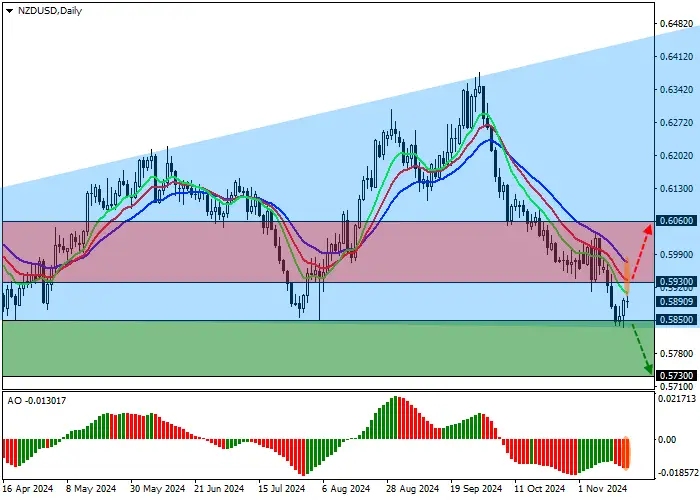Viewport: 700px width, 500px height.
Task: Select the 15 Jul 2024 date label
Action: (x=282, y=489)
